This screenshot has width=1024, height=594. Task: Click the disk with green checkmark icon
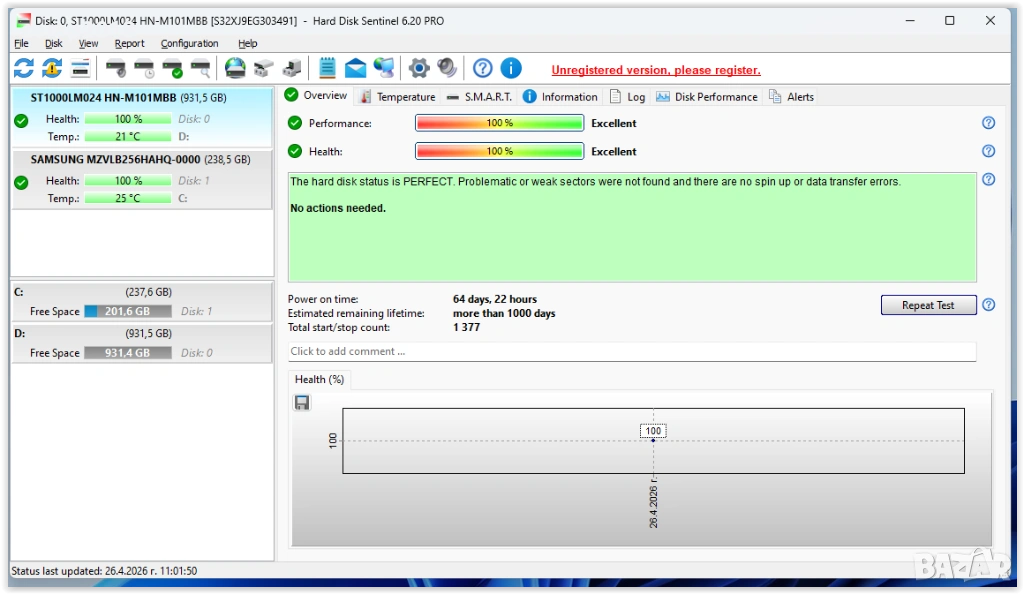[x=173, y=68]
